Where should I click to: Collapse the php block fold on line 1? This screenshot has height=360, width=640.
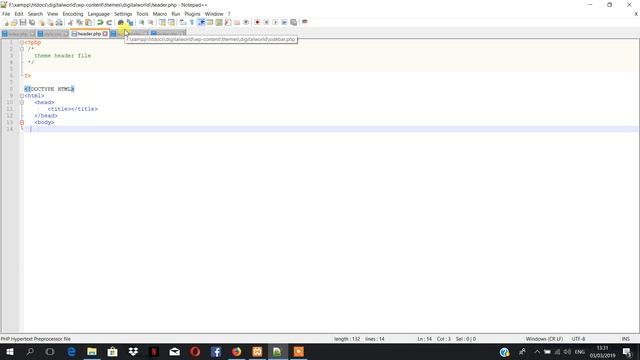(x=22, y=42)
